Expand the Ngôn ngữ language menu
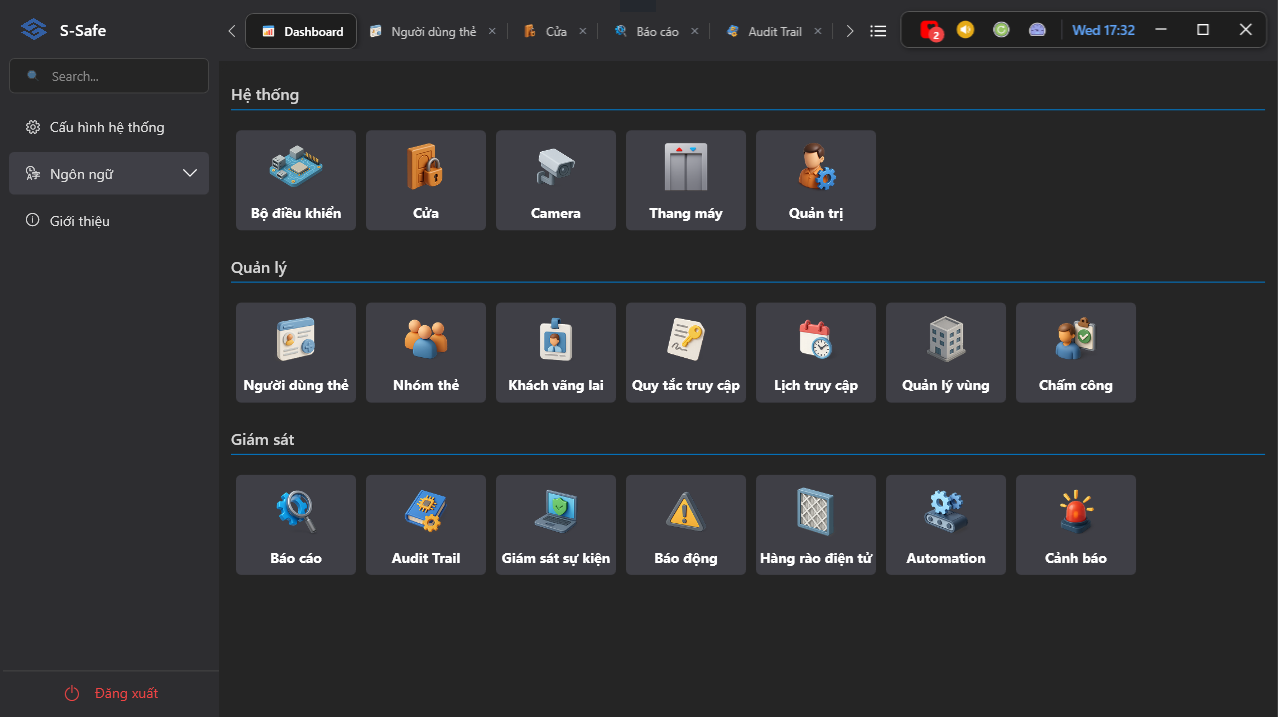The image size is (1278, 717). (x=109, y=174)
